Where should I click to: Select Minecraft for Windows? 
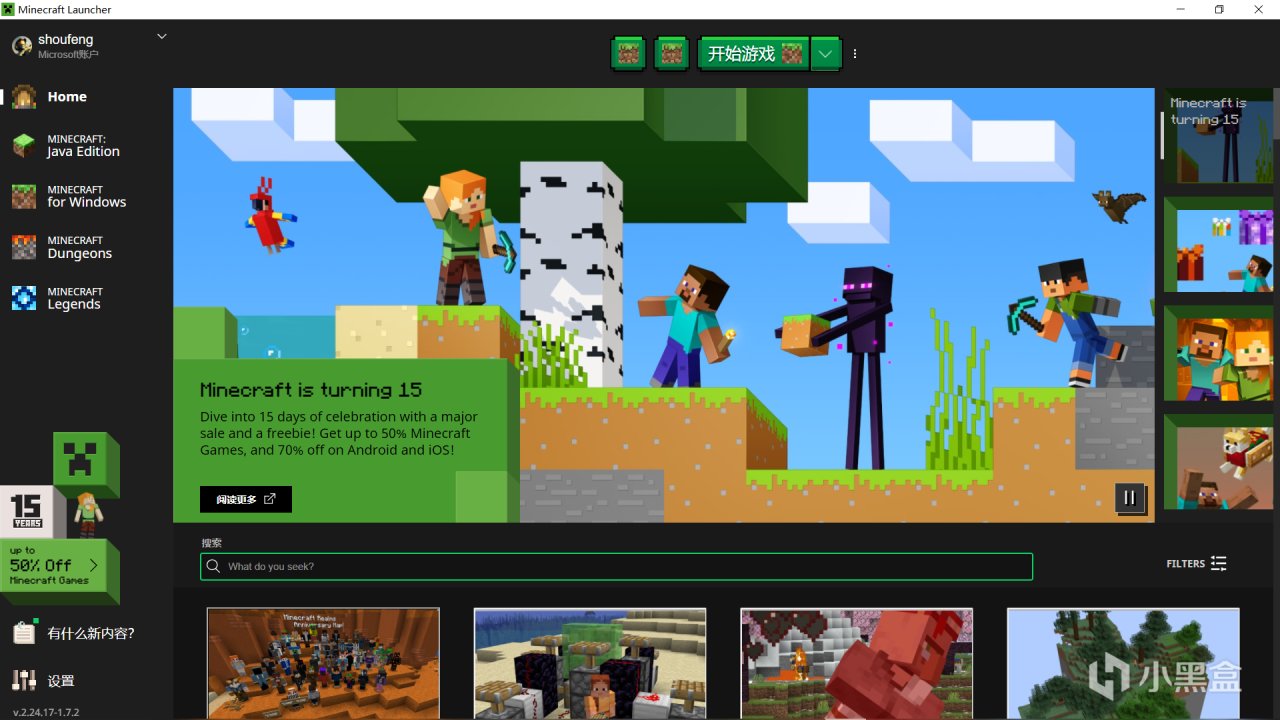[86, 196]
